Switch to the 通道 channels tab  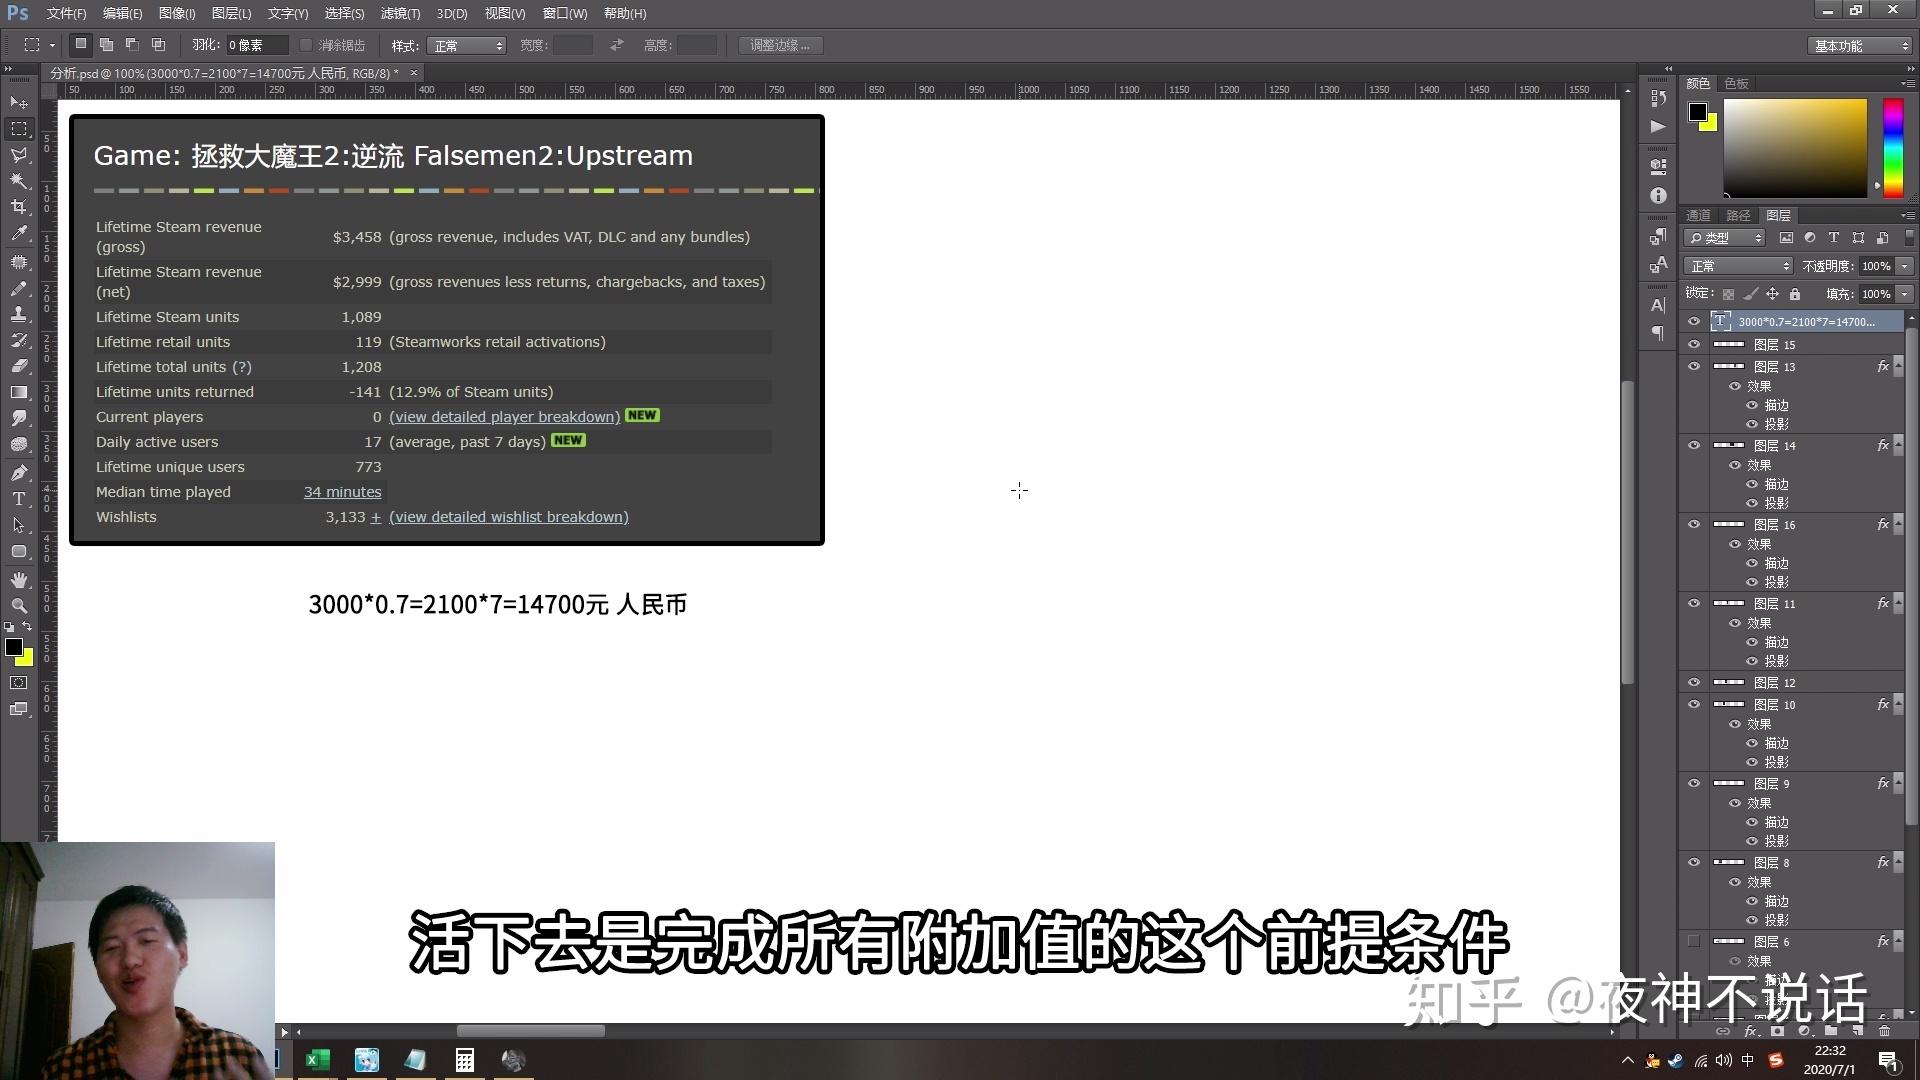[x=1698, y=215]
